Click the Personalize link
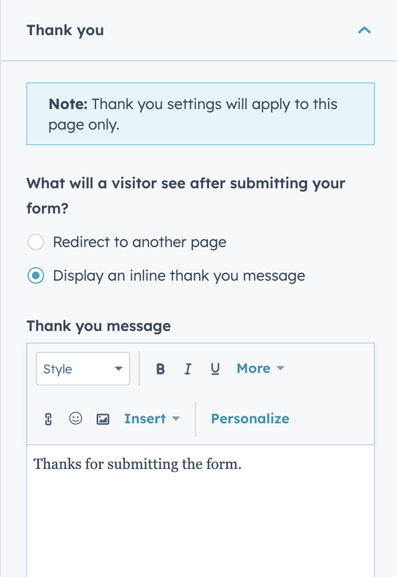Screen dimensions: 397x577 coord(250,419)
